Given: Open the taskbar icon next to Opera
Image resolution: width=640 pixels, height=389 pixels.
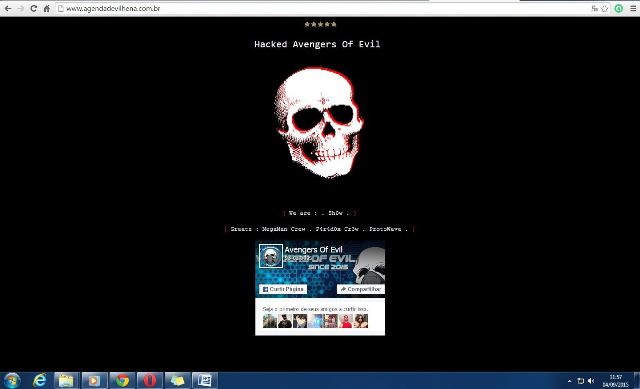Looking at the screenshot, I should coord(177,380).
